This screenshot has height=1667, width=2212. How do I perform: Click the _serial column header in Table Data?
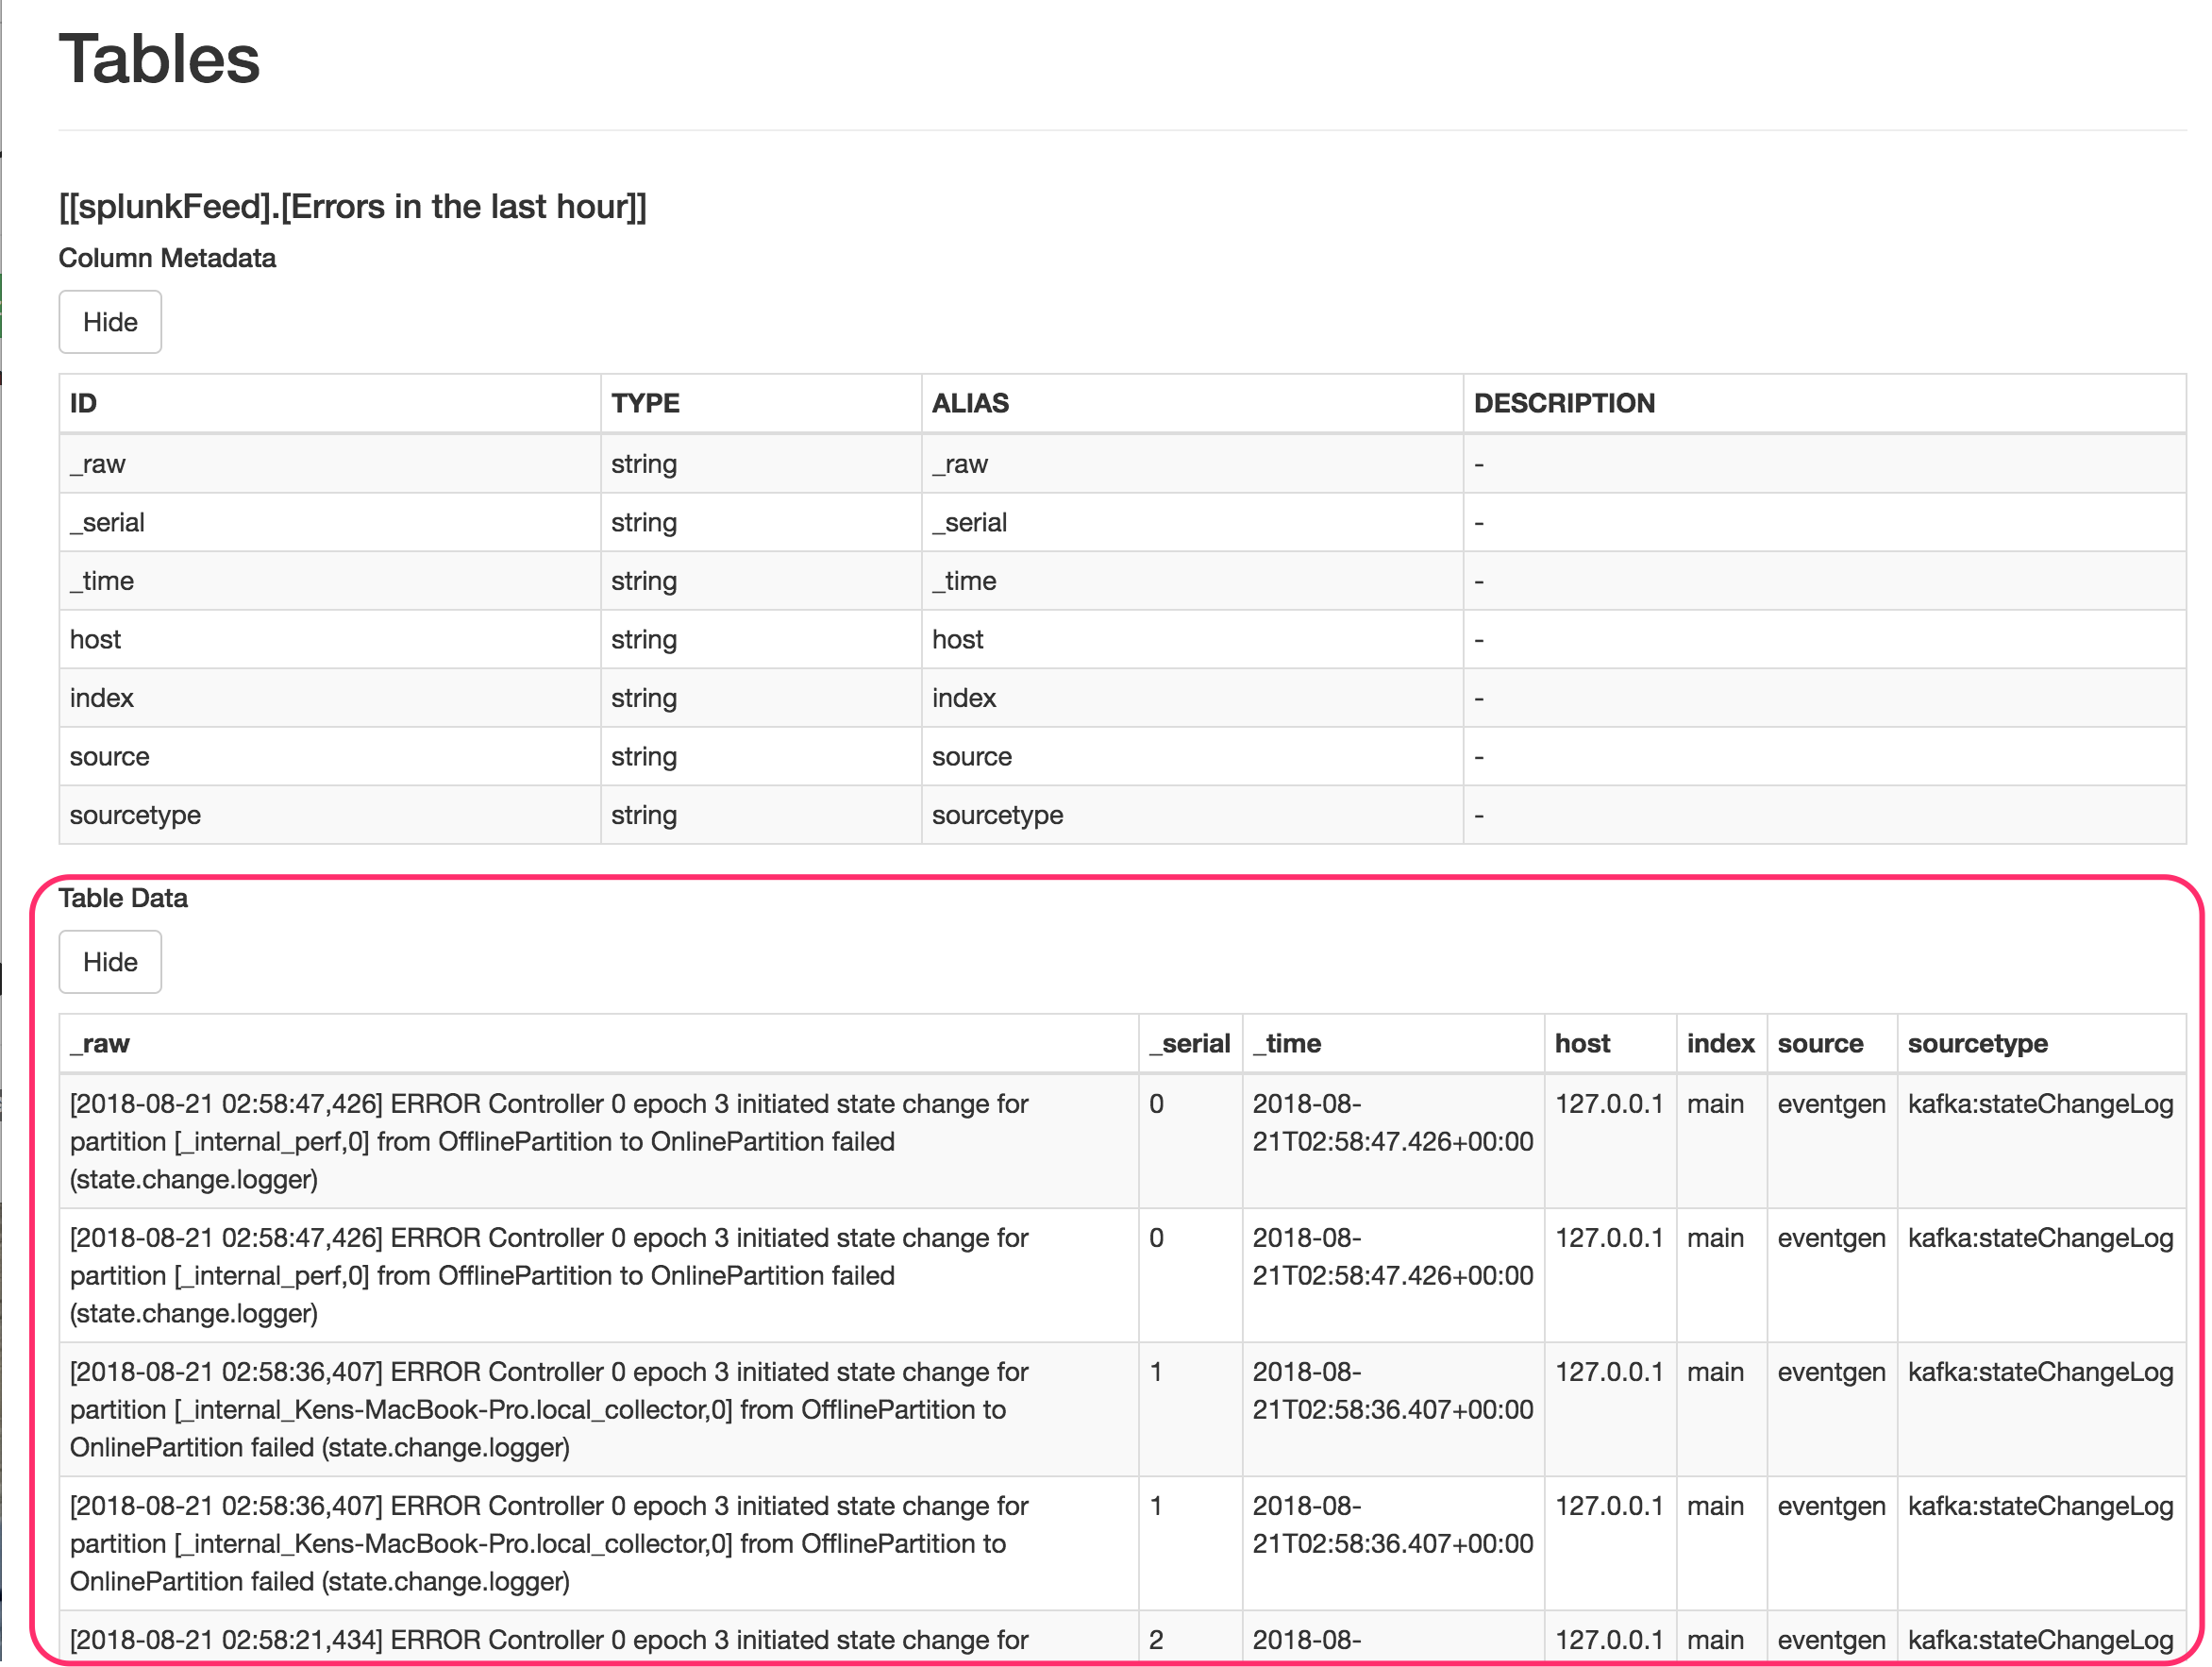coord(1190,1043)
